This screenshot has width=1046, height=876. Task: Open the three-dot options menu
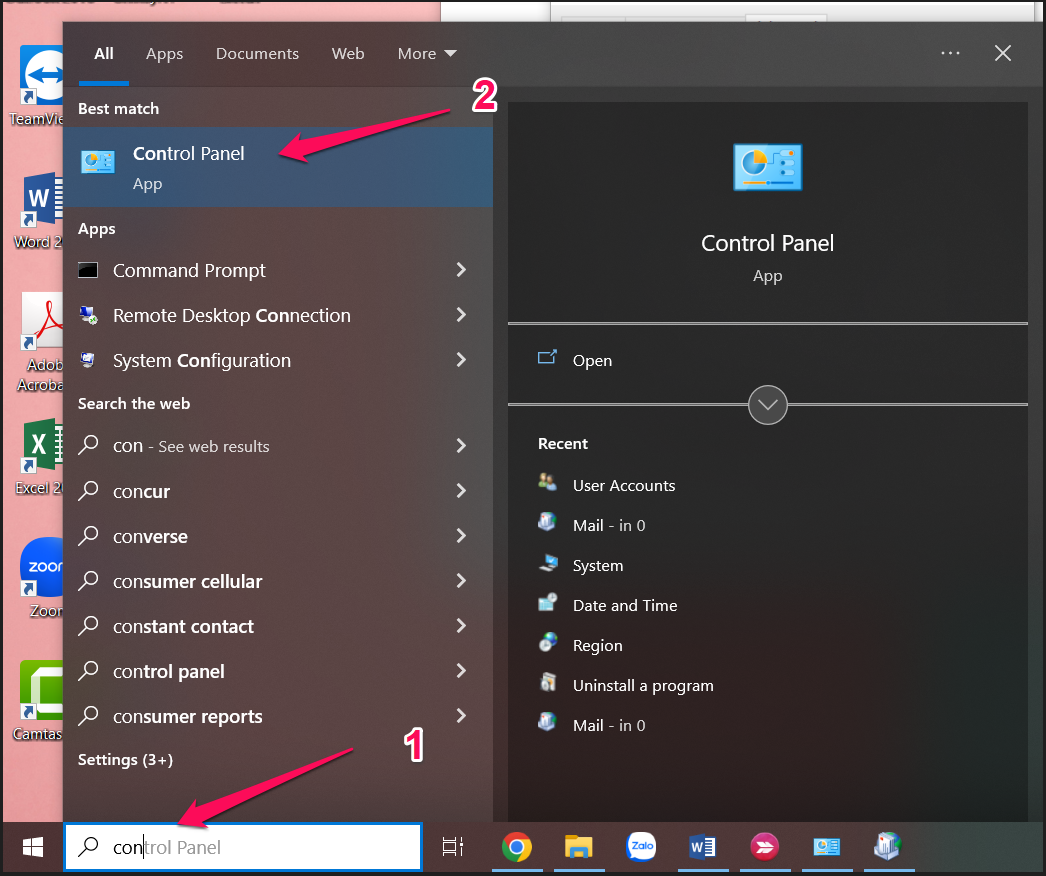[x=949, y=53]
